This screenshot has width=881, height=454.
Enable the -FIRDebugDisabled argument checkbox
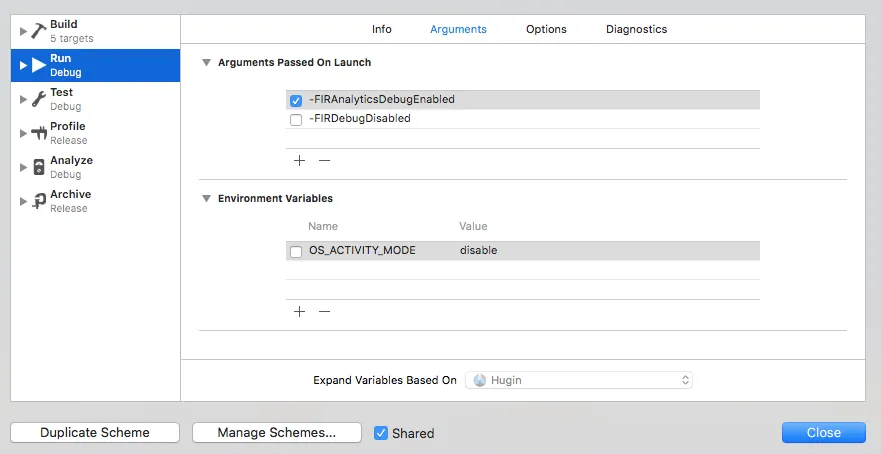pos(296,119)
